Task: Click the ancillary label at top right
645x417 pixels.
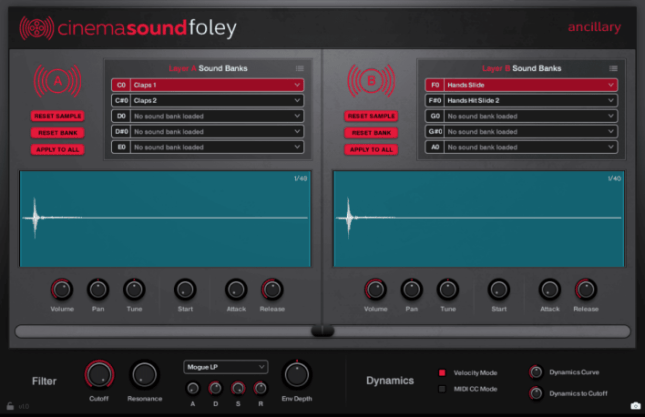Action: pos(594,27)
